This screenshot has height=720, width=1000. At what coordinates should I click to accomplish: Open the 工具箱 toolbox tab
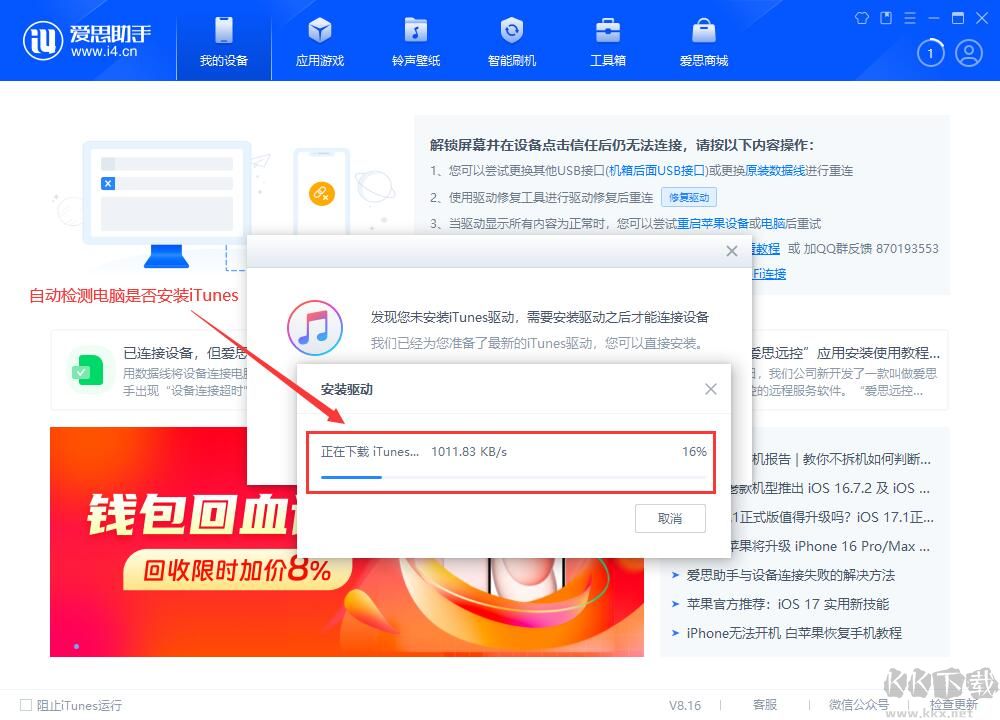608,41
